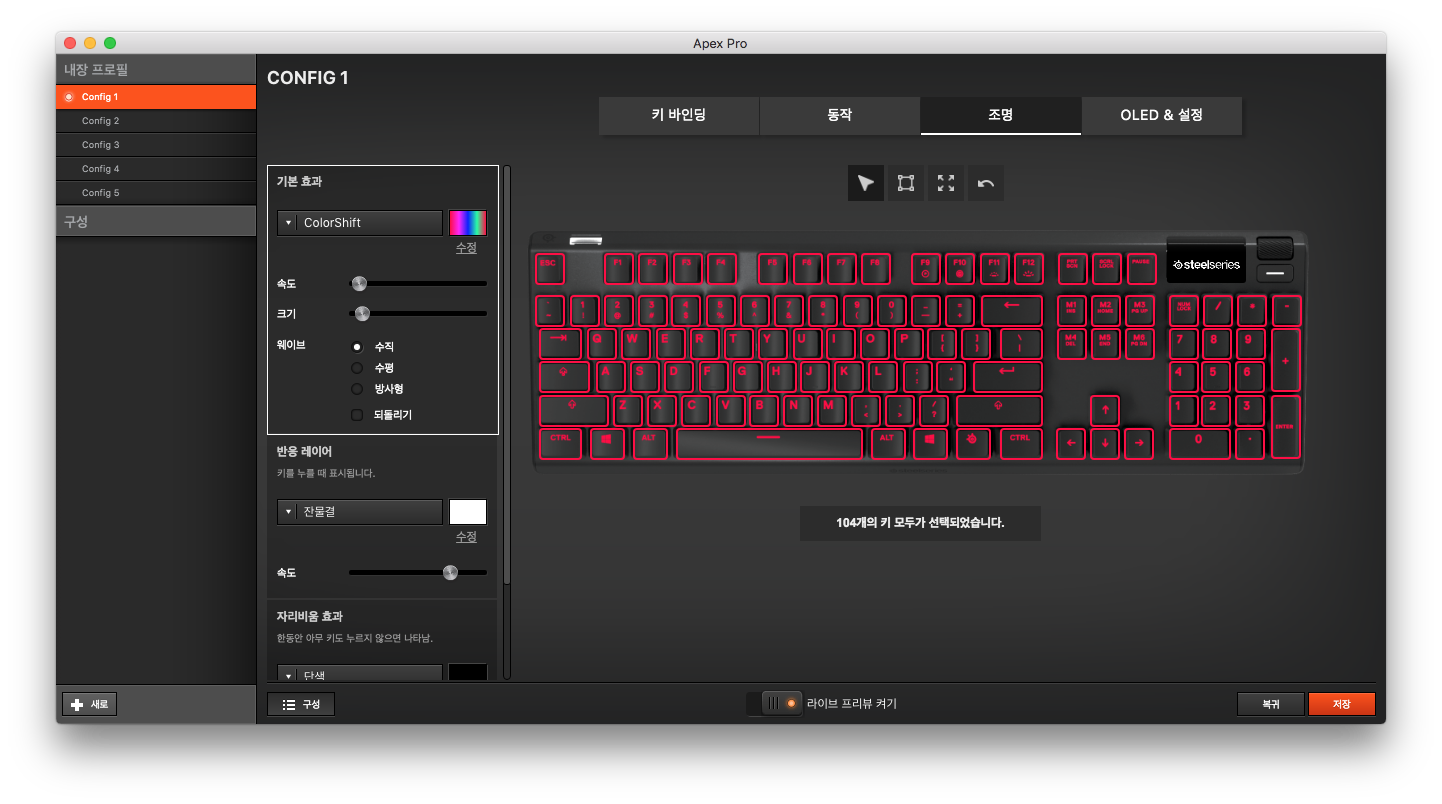Select the Config 3 profile
Image resolution: width=1442 pixels, height=804 pixels.
click(x=156, y=145)
